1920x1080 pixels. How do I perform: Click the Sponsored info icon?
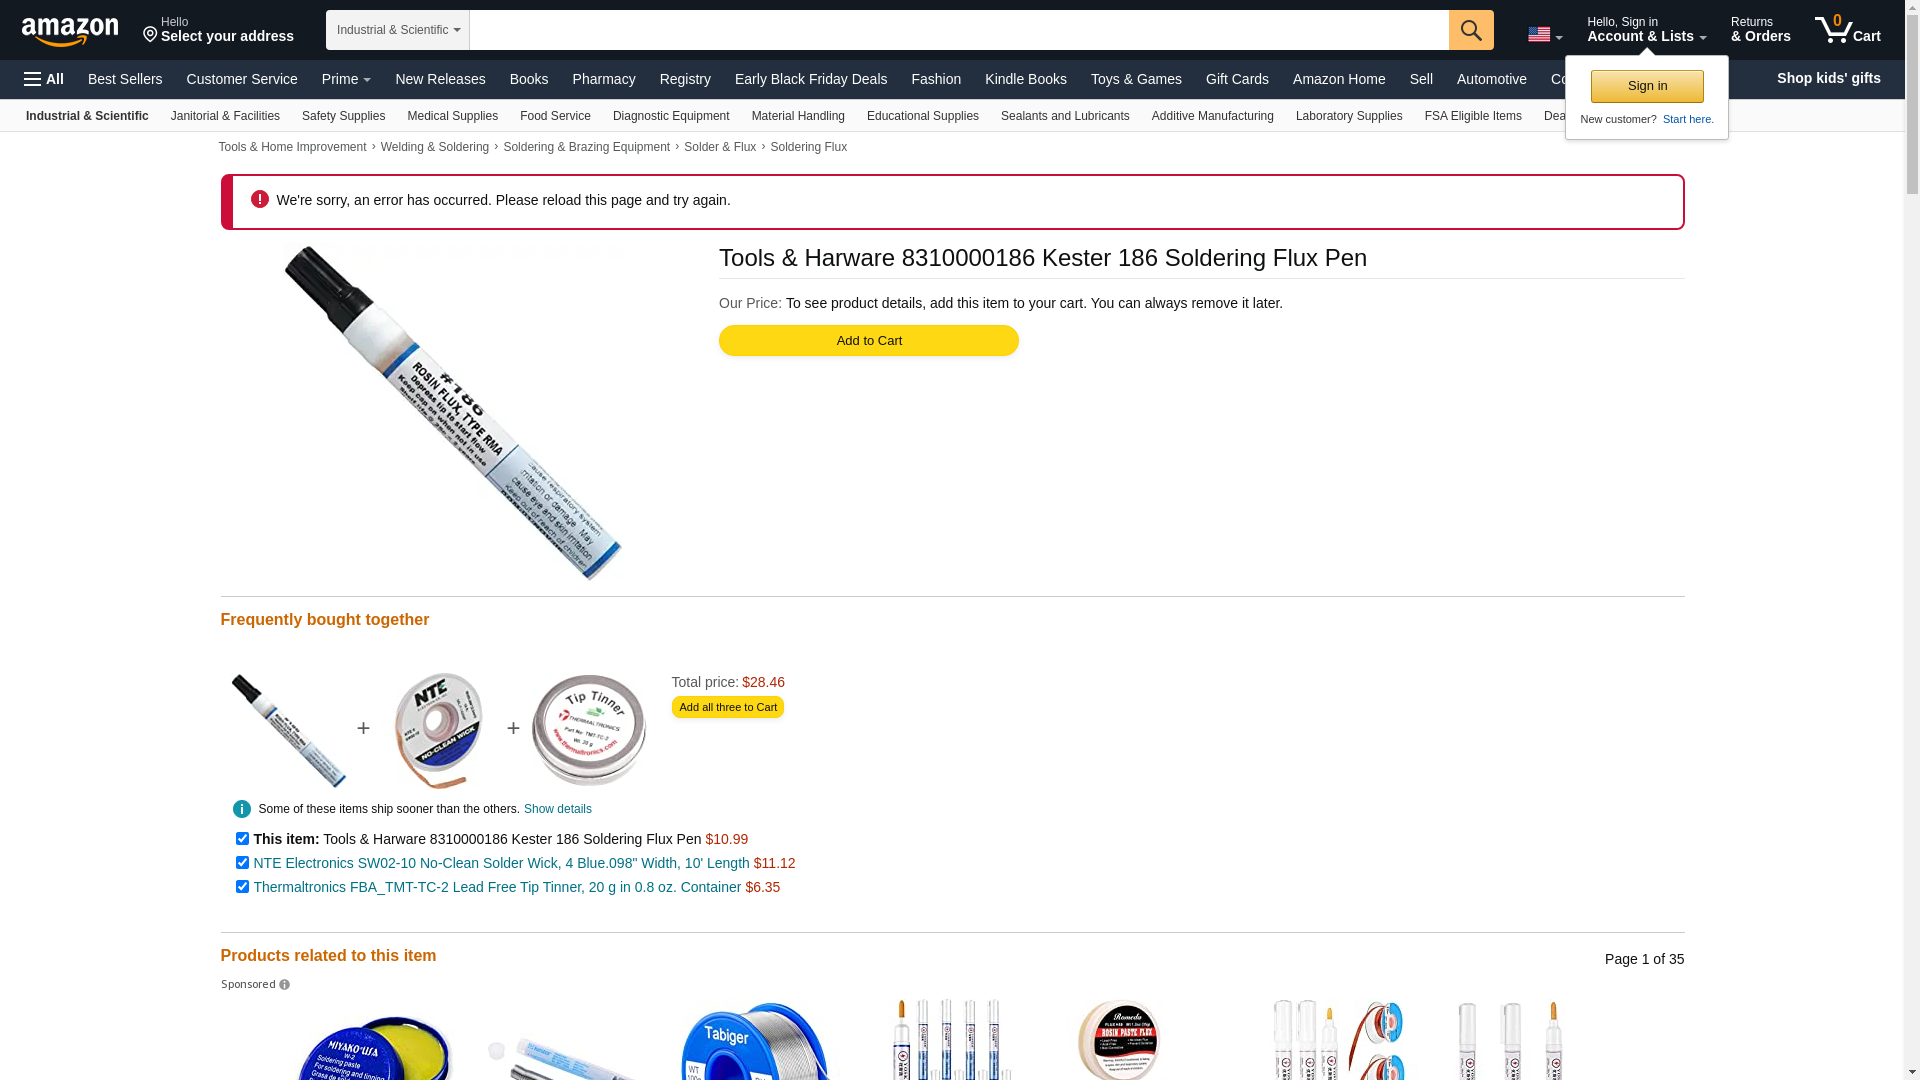(x=284, y=985)
